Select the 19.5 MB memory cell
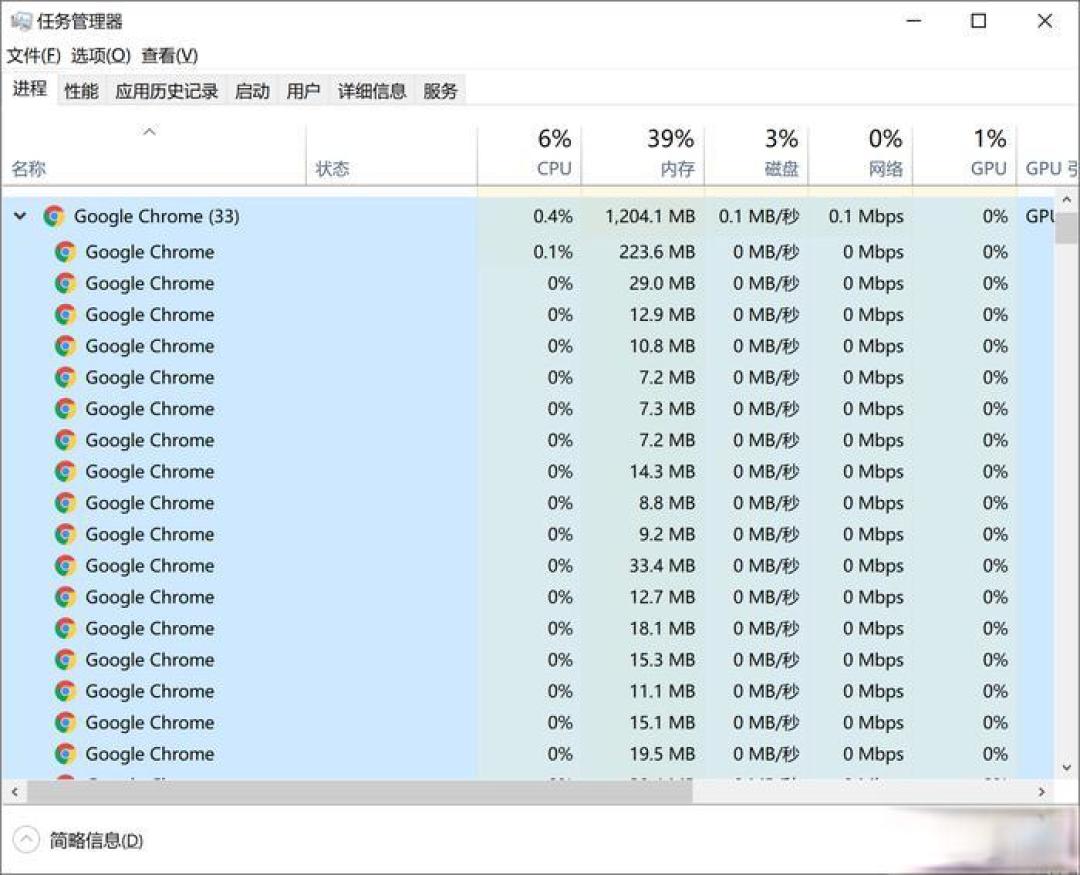This screenshot has width=1080, height=875. (662, 754)
